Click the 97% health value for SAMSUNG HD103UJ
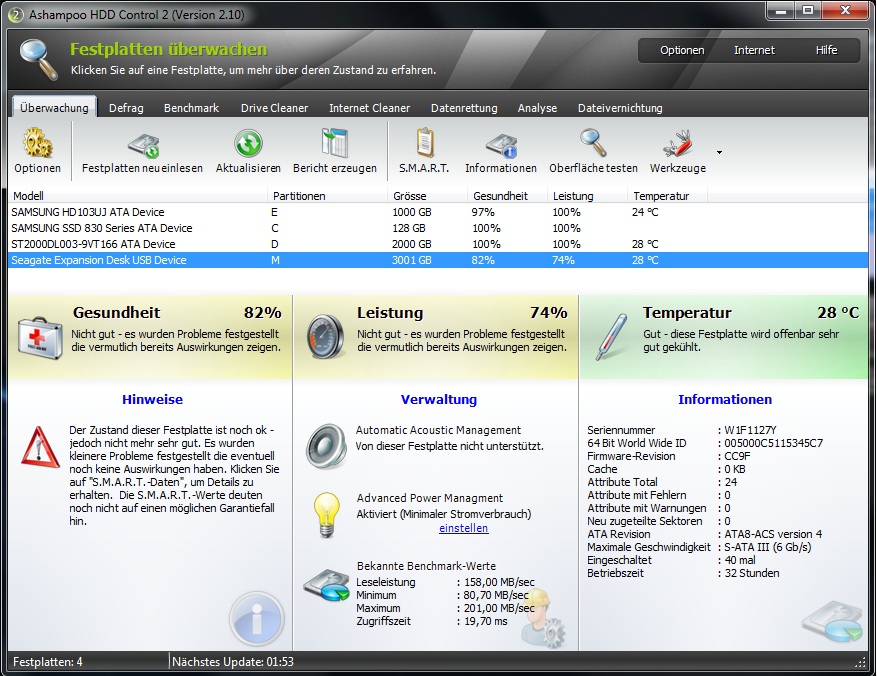This screenshot has width=877, height=676. pyautogui.click(x=483, y=212)
